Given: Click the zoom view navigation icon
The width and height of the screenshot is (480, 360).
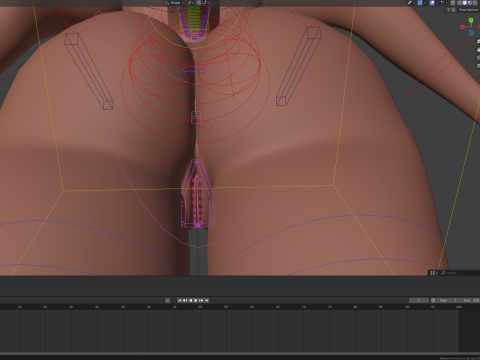Looking at the screenshot, I should coord(478,41).
